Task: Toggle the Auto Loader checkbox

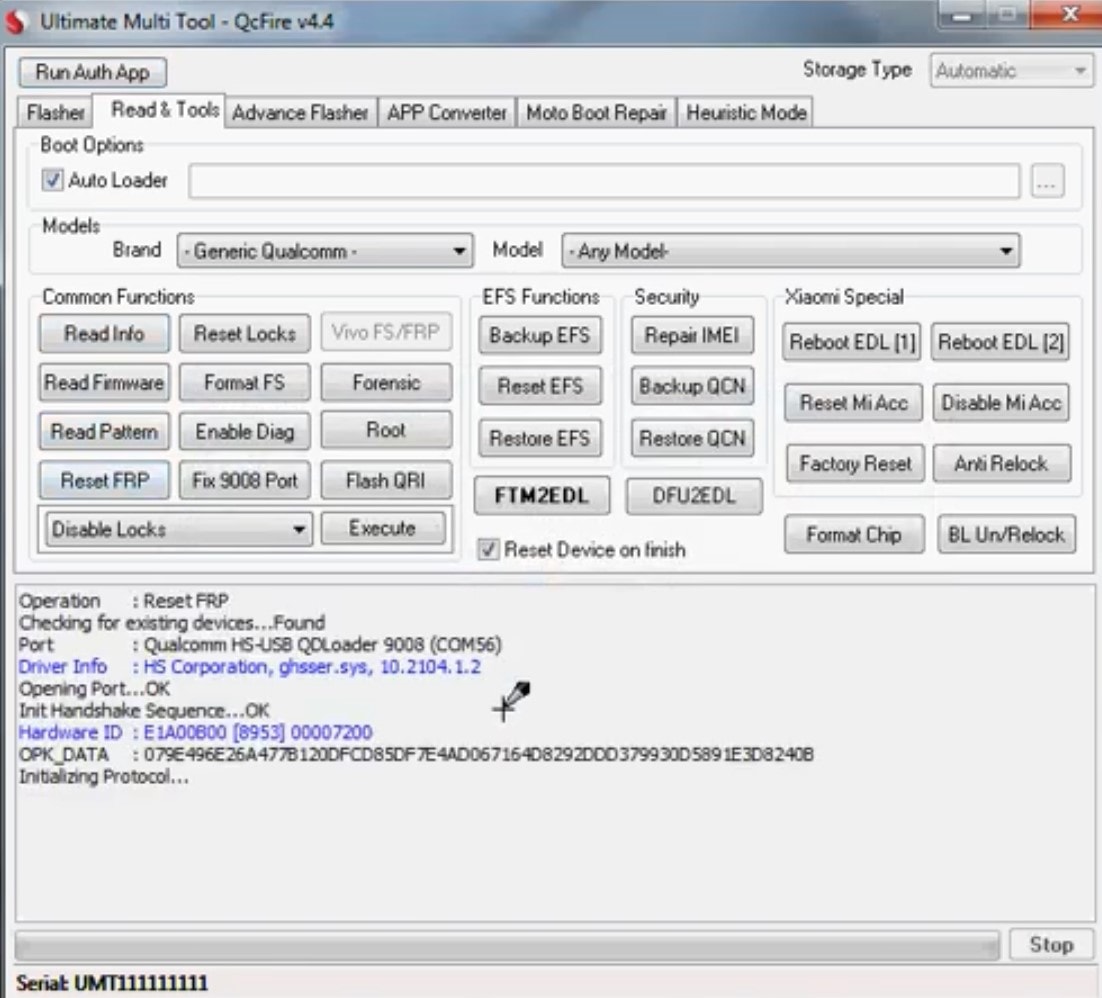Action: coord(53,180)
